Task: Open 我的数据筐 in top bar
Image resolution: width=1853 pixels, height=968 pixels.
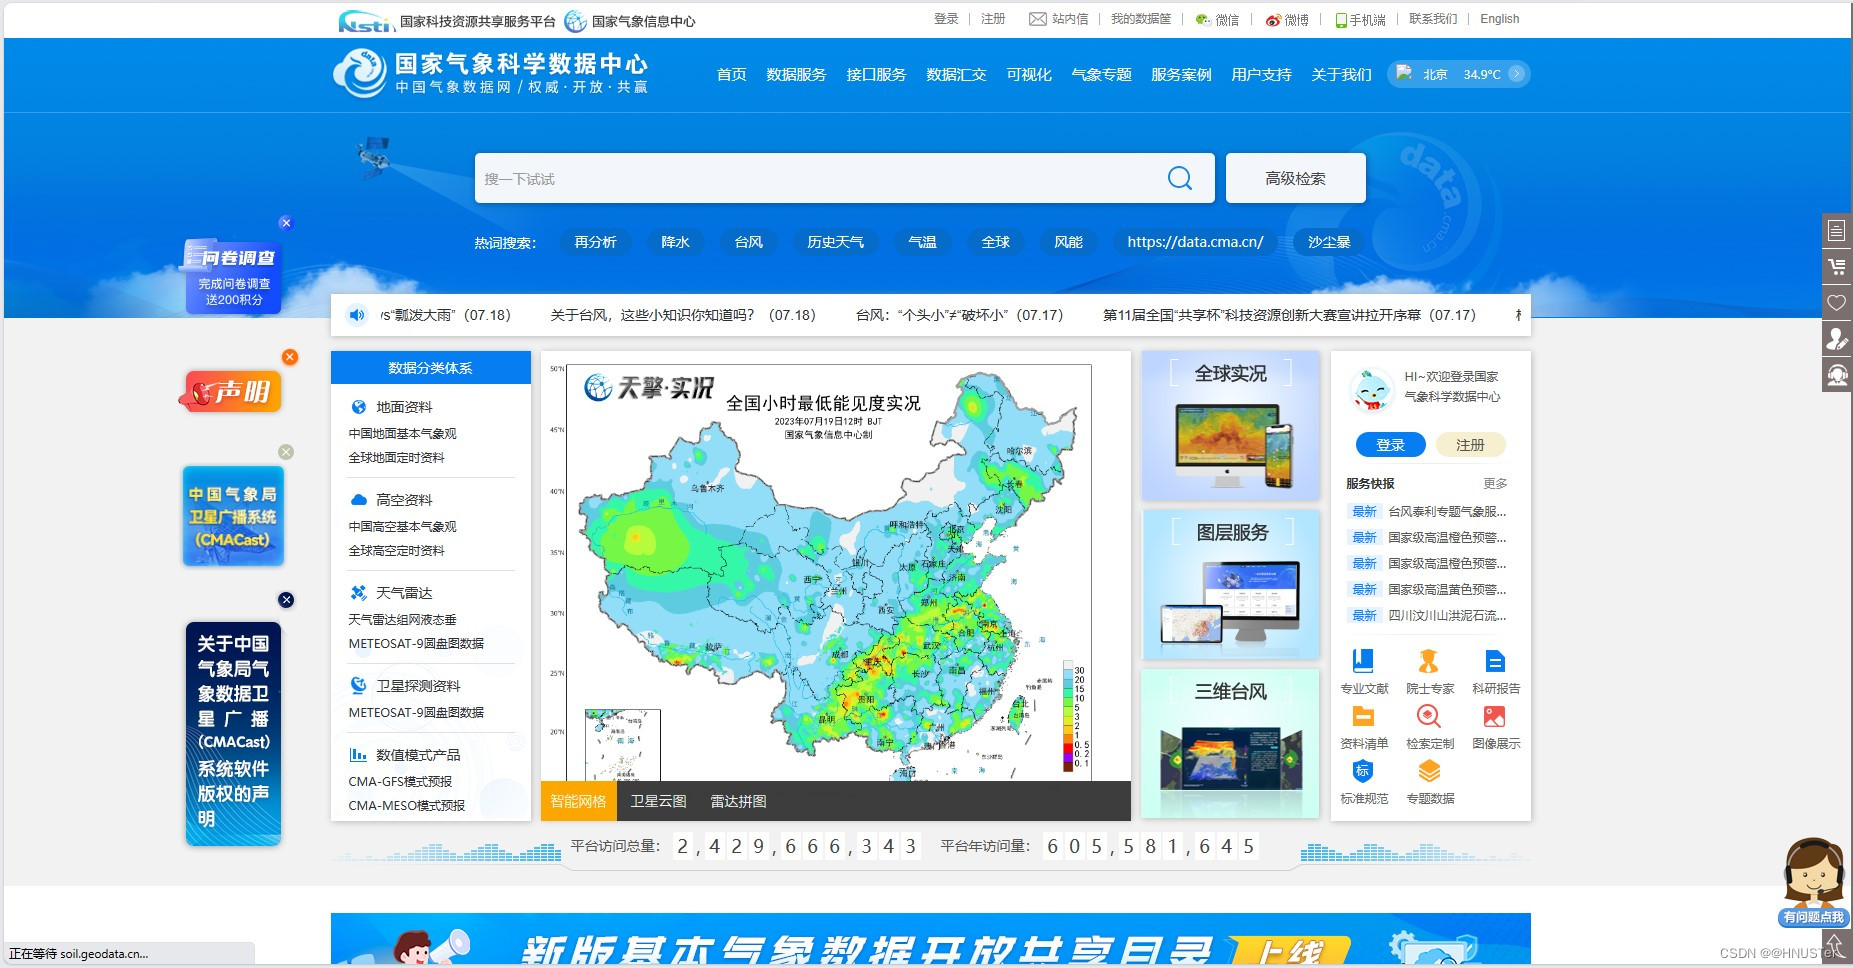Action: (x=1140, y=19)
